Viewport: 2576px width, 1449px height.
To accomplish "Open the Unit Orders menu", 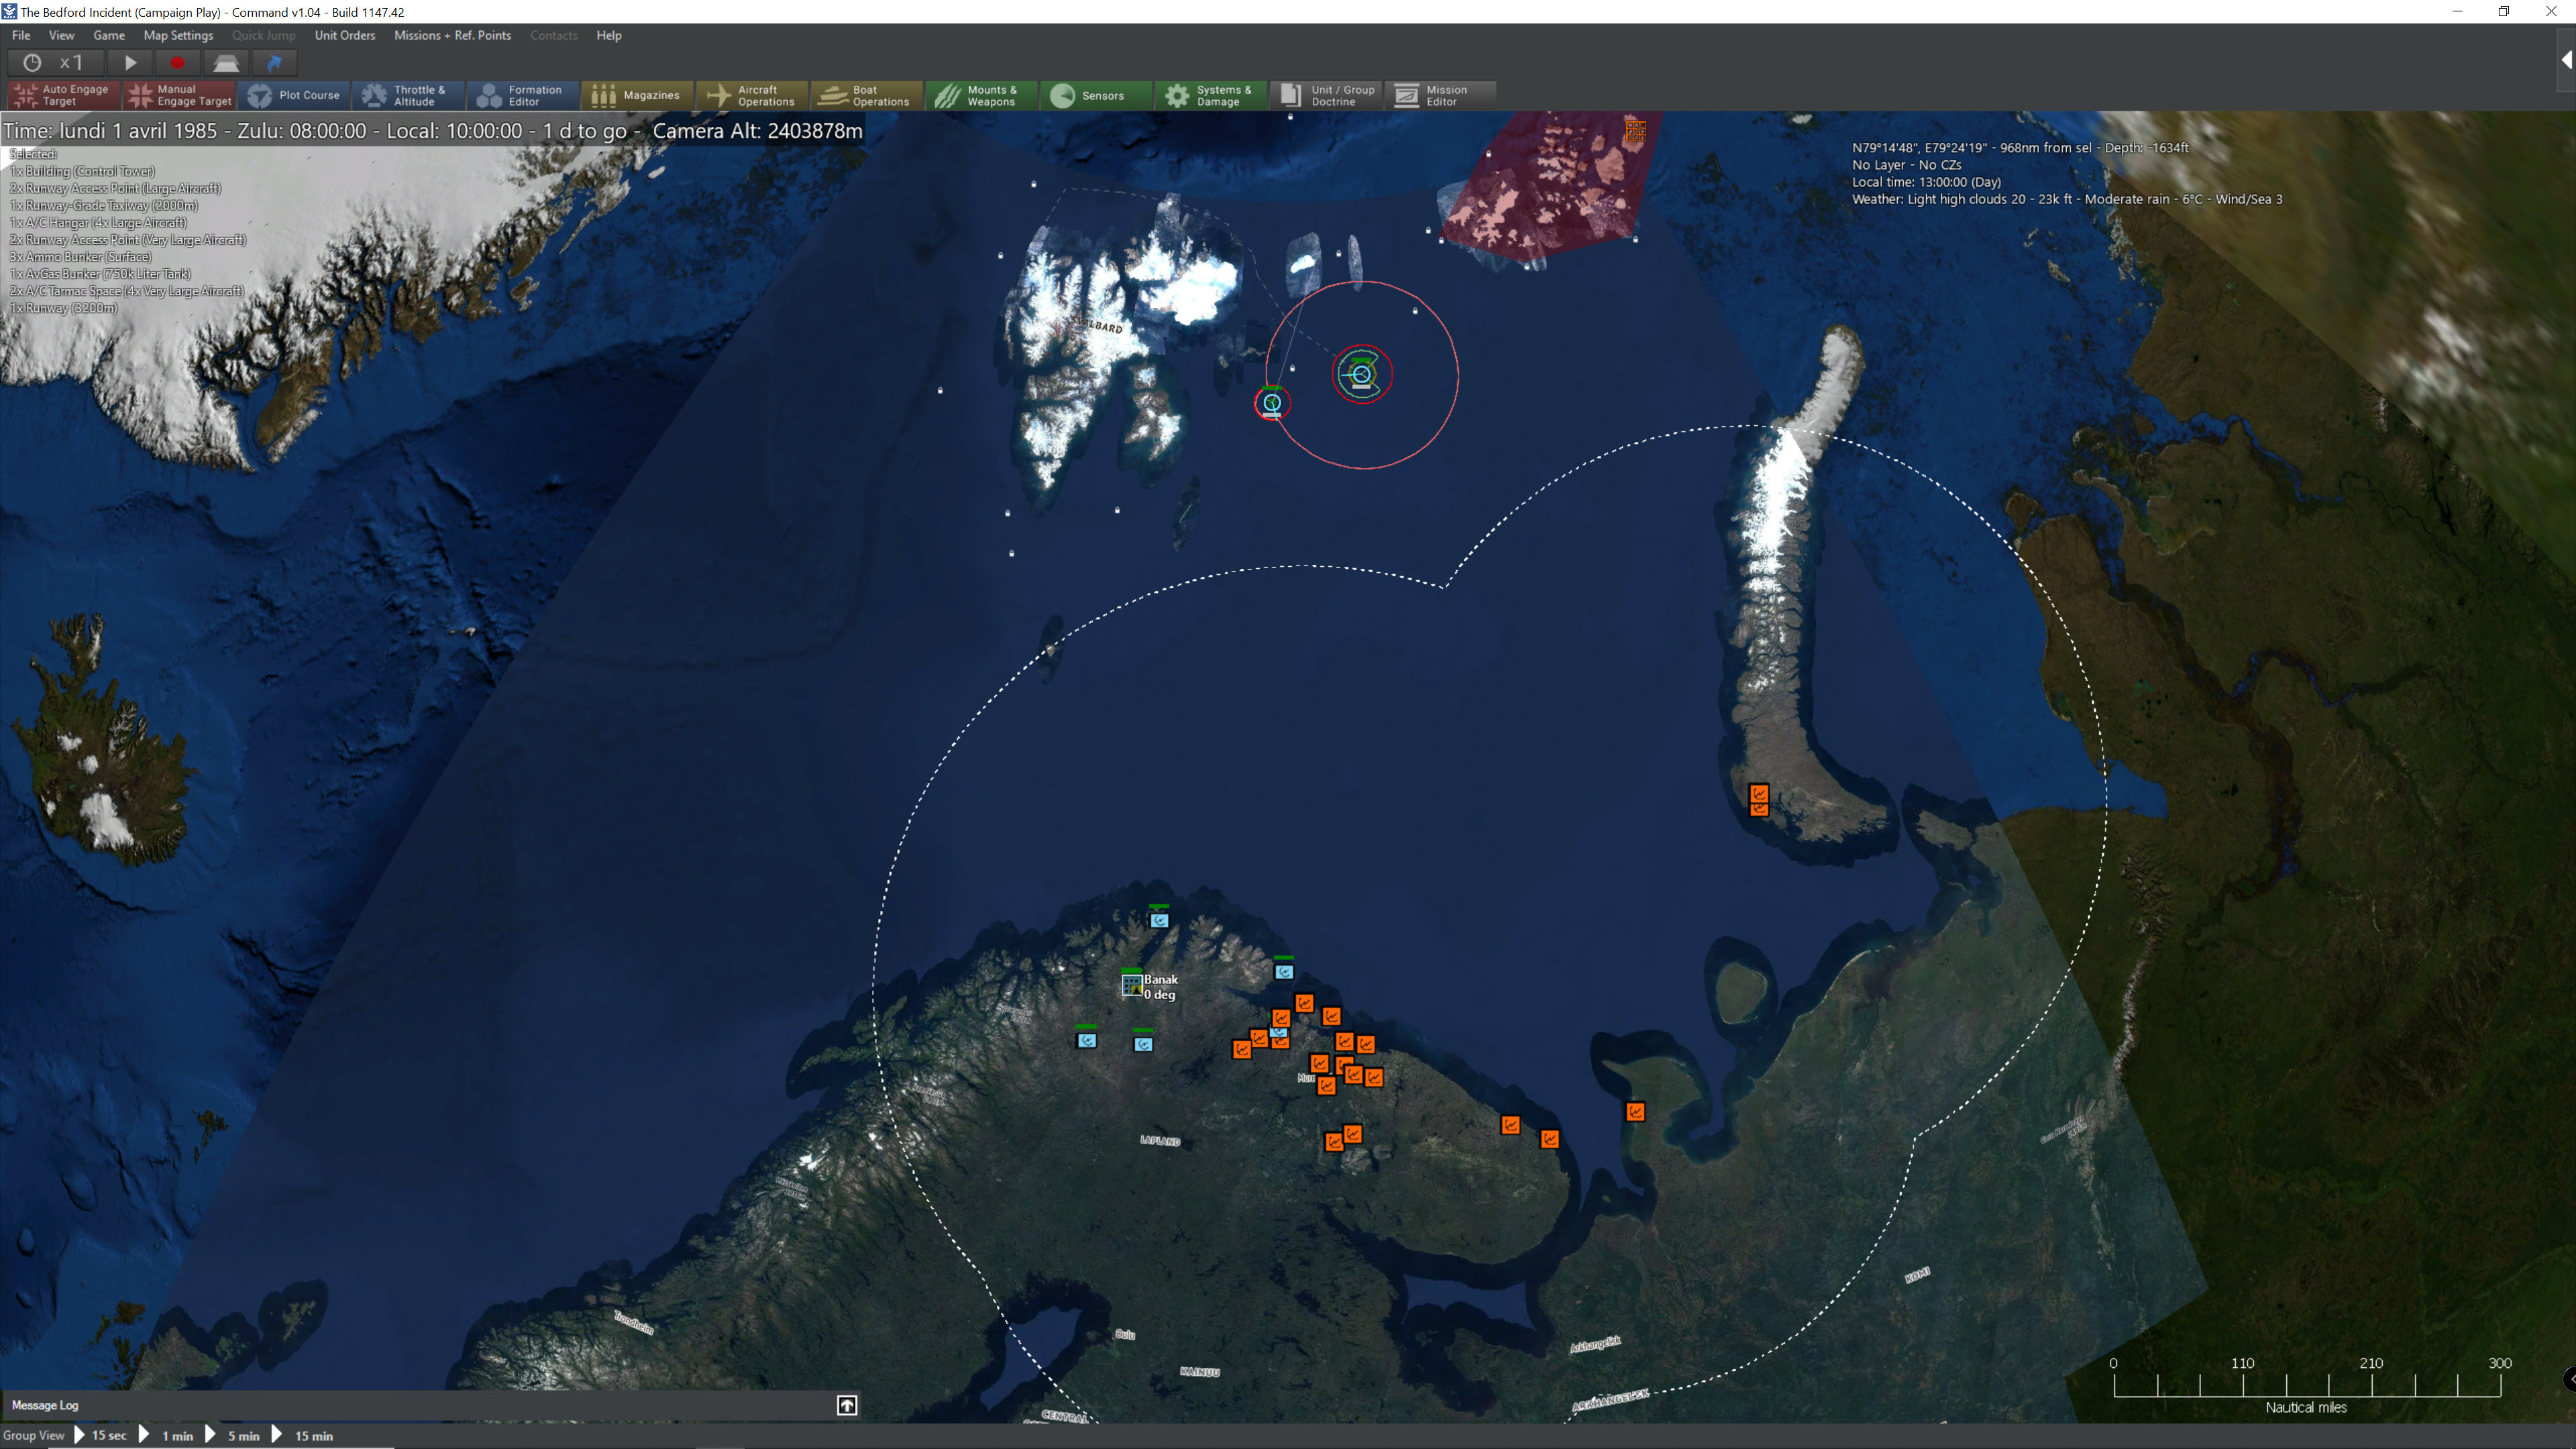I will pos(344,35).
